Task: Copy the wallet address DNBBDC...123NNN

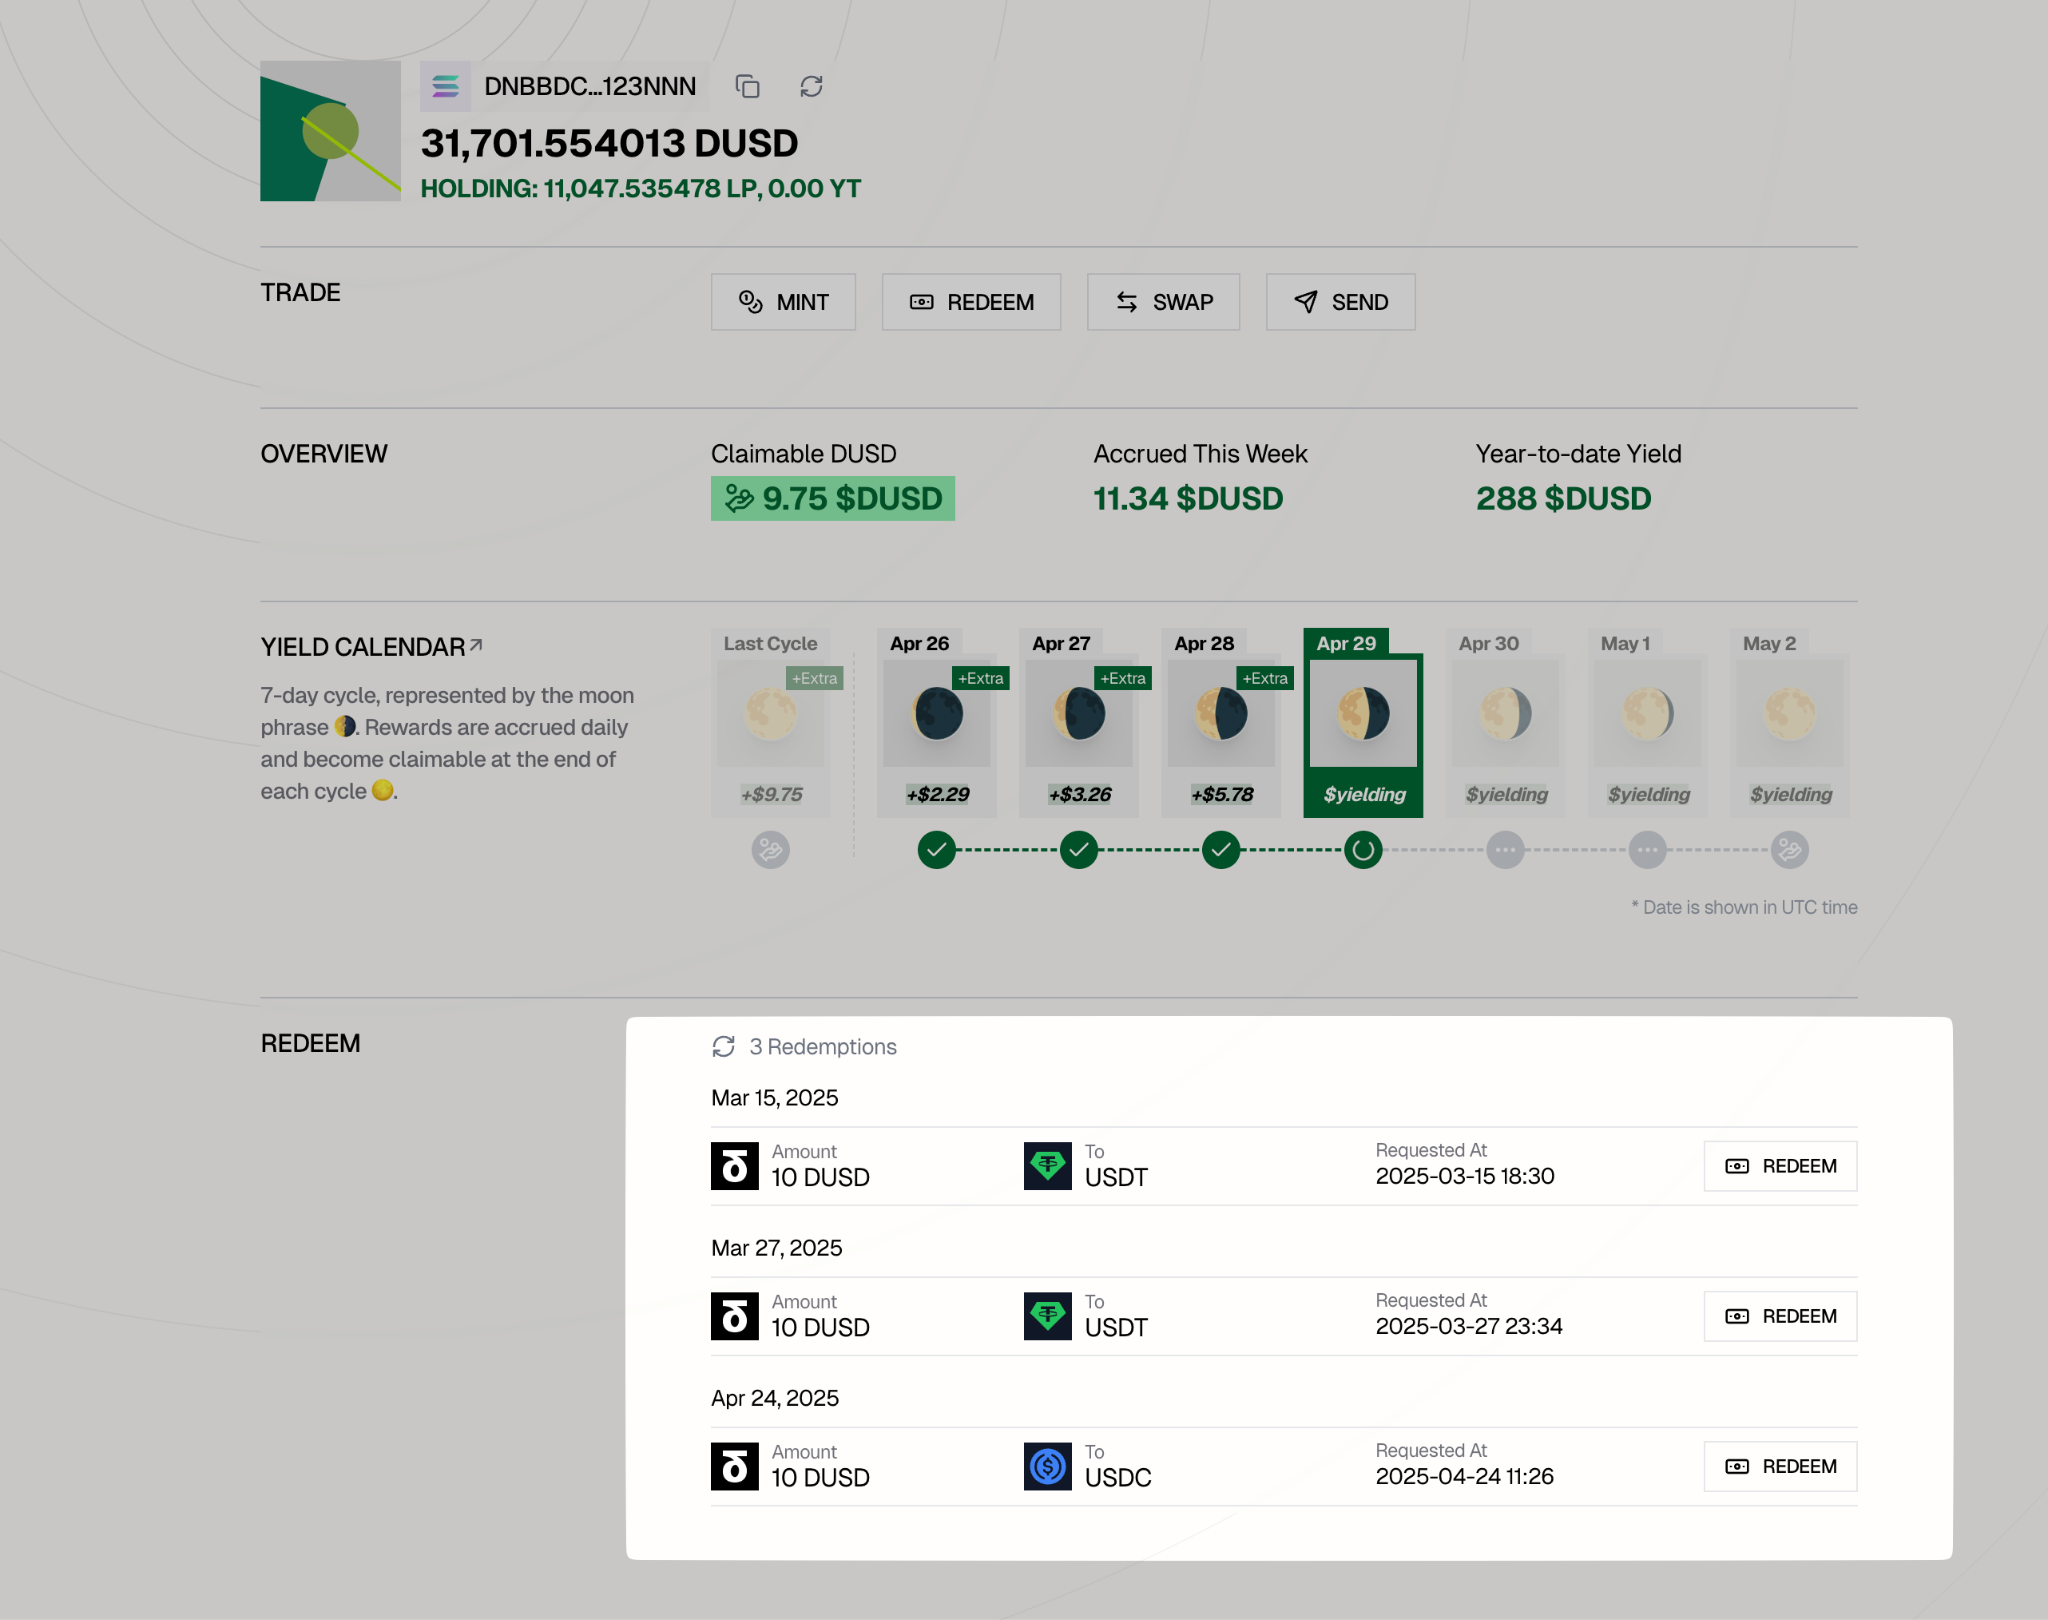Action: pyautogui.click(x=747, y=86)
